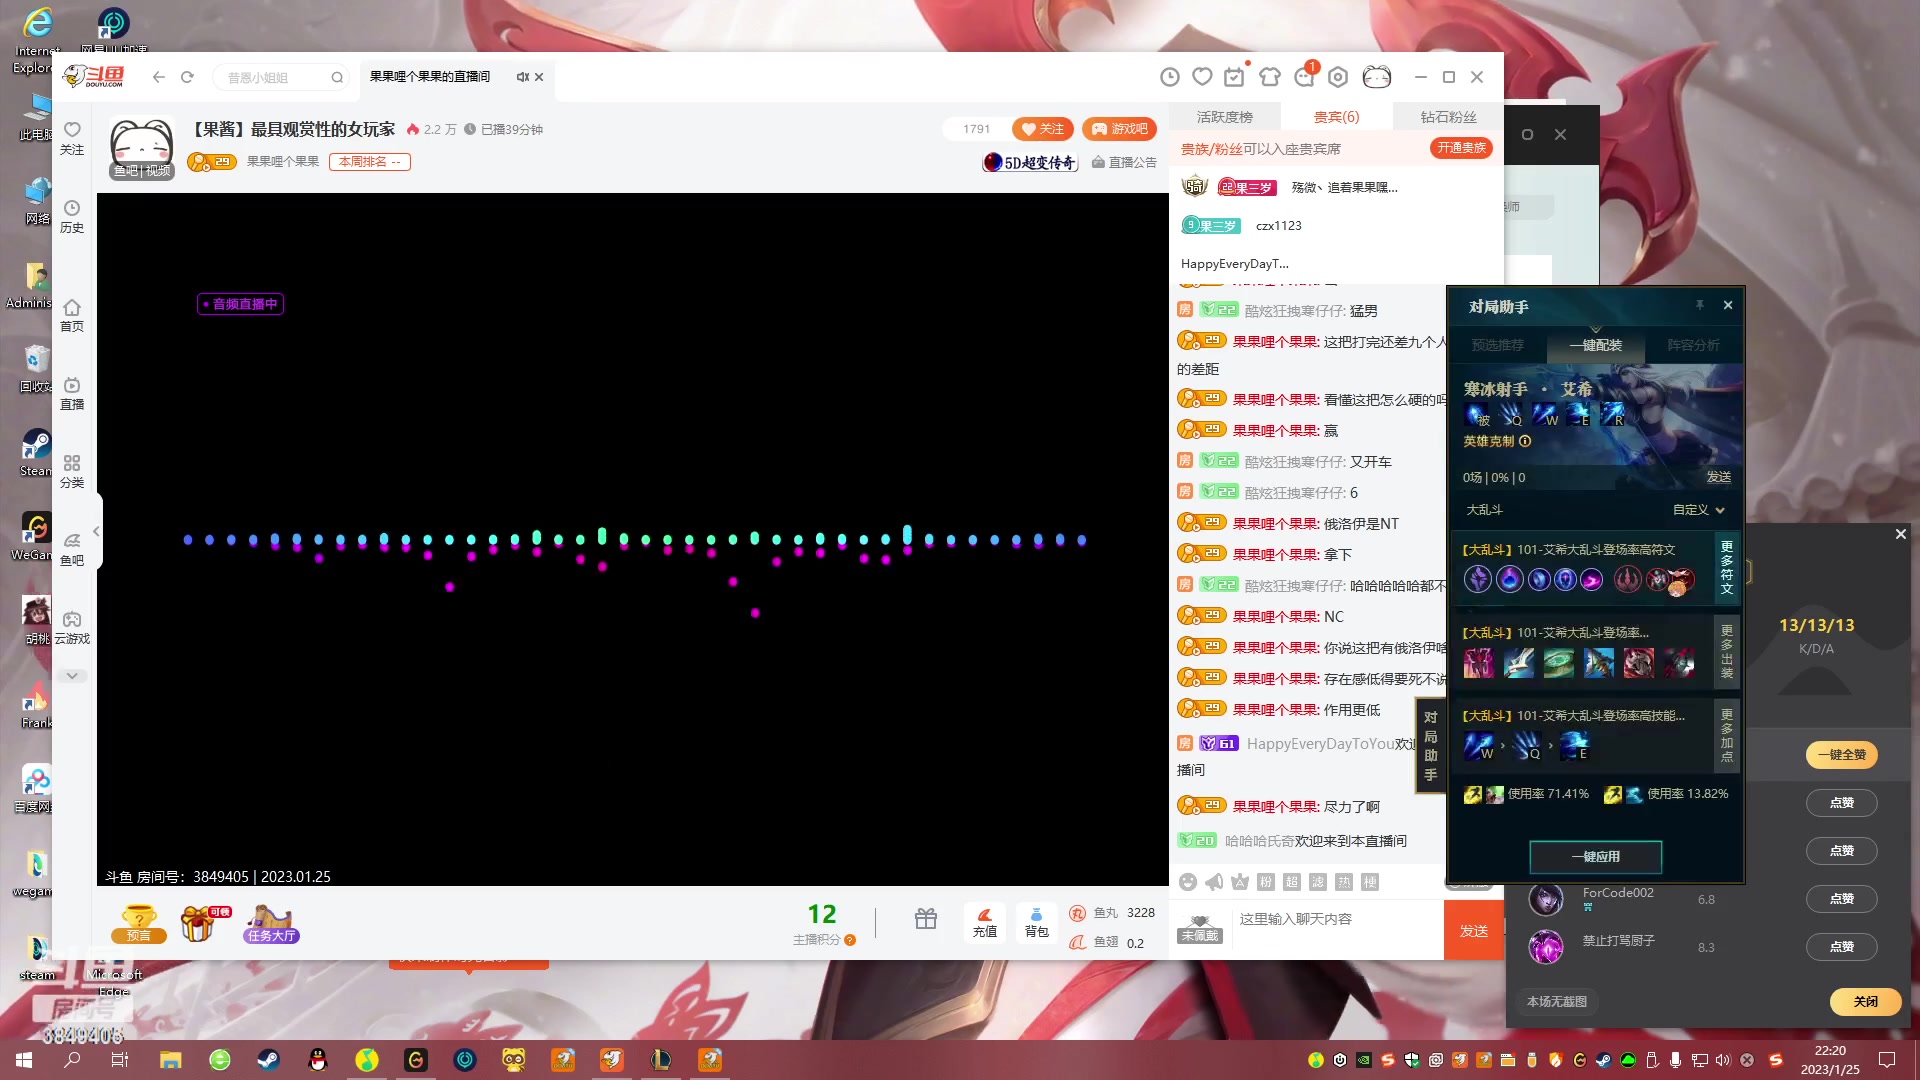The height and width of the screenshot is (1080, 1920).
Task: Toggle 超 danmaku option in chat toolbar
Action: click(1292, 882)
